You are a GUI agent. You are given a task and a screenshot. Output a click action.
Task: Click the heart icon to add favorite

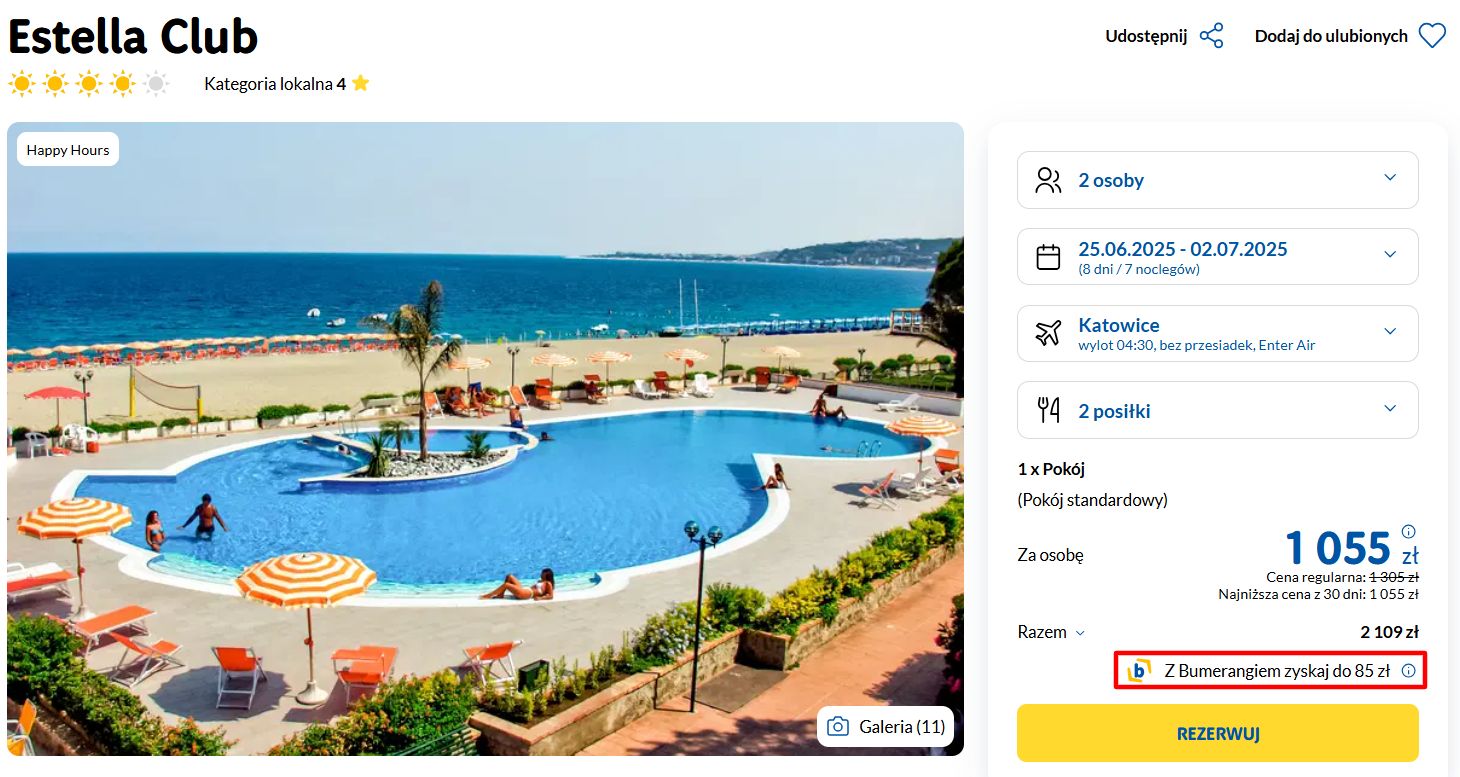tap(1432, 36)
